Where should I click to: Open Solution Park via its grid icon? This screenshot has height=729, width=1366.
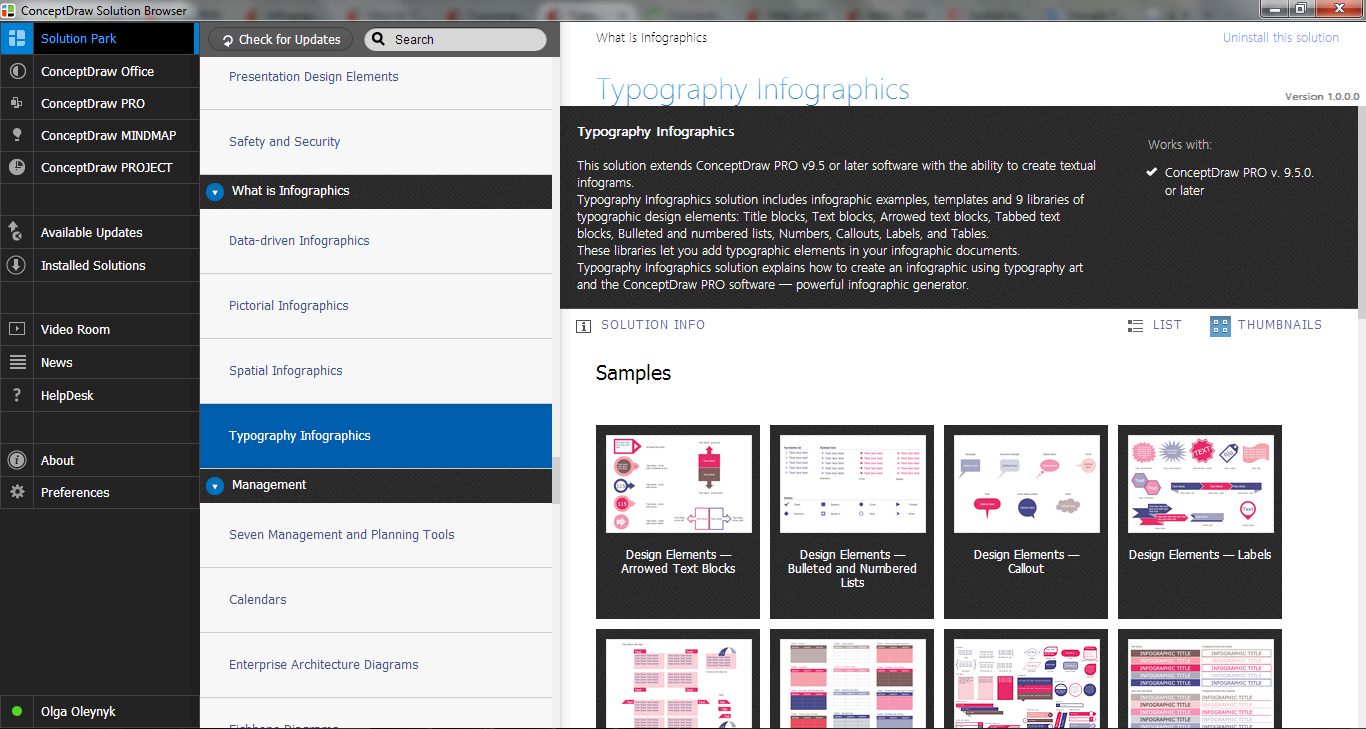[17, 39]
